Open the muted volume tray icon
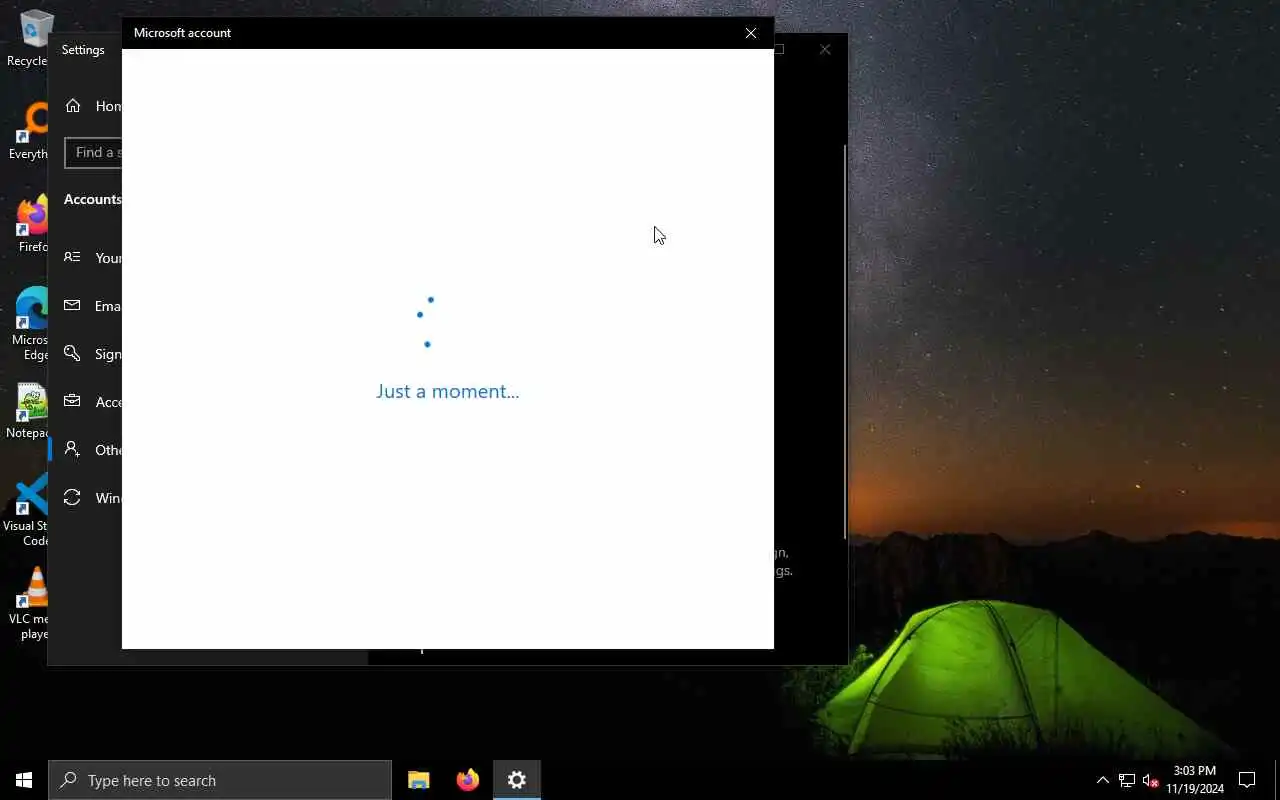Image resolution: width=1280 pixels, height=800 pixels. [1150, 780]
